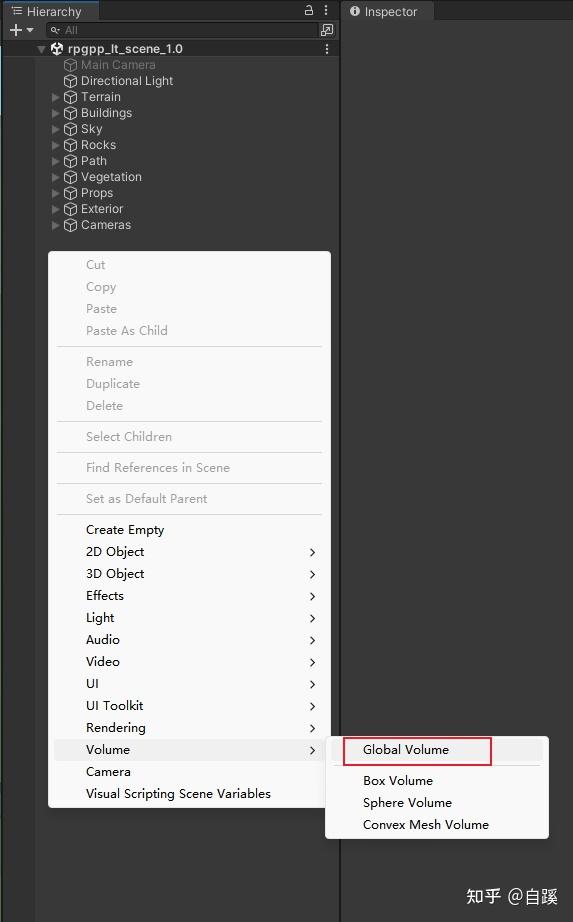Image resolution: width=573 pixels, height=922 pixels.
Task: Click the Hierarchy search field
Action: pyautogui.click(x=182, y=30)
